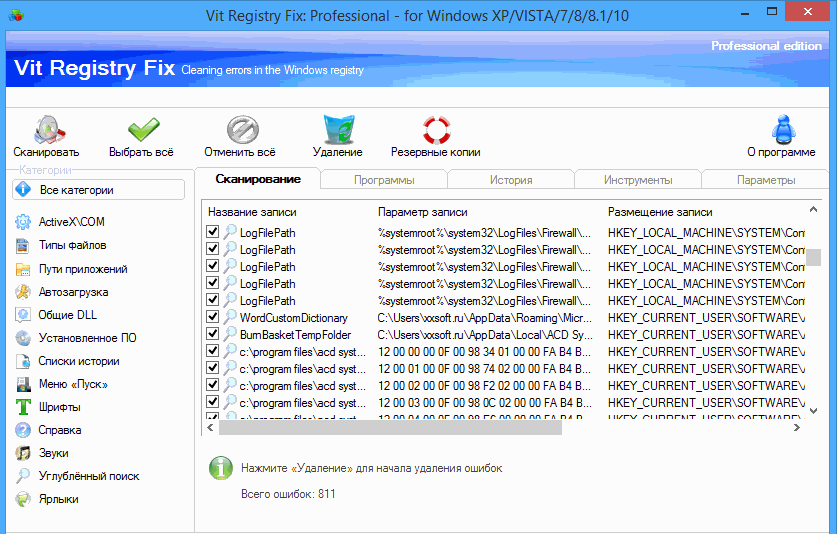The height and width of the screenshot is (534, 837).
Task: Click the Всего ошибок: 811 text
Action: point(288,493)
